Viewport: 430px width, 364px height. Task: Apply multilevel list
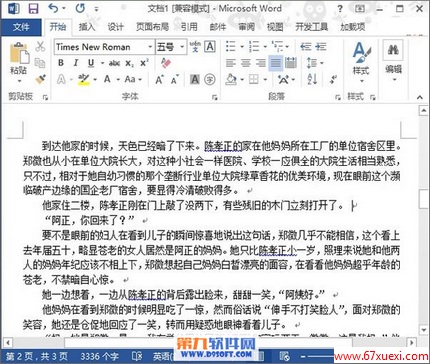277,47
